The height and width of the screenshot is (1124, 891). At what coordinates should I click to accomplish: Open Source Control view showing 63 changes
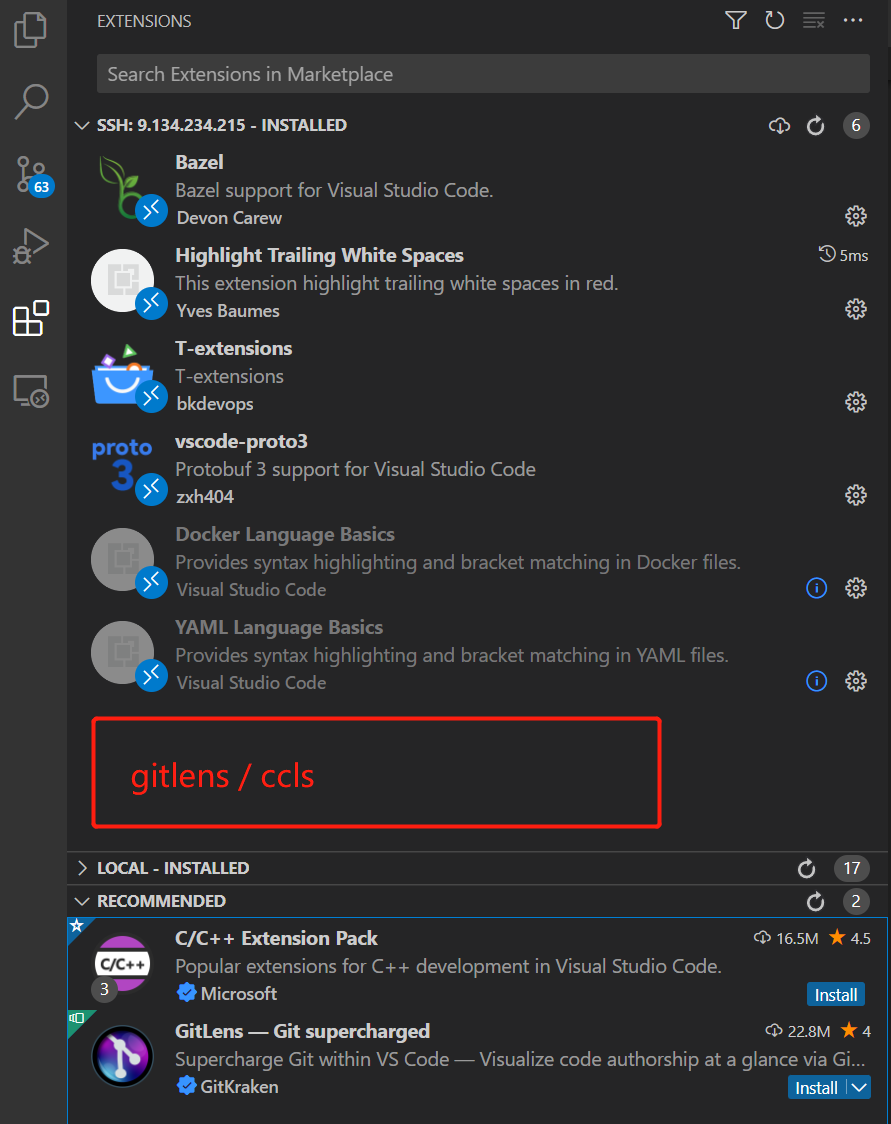[x=30, y=174]
